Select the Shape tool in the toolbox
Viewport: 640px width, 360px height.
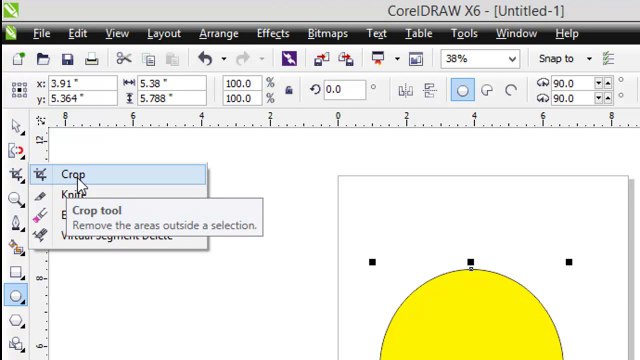pos(16,151)
